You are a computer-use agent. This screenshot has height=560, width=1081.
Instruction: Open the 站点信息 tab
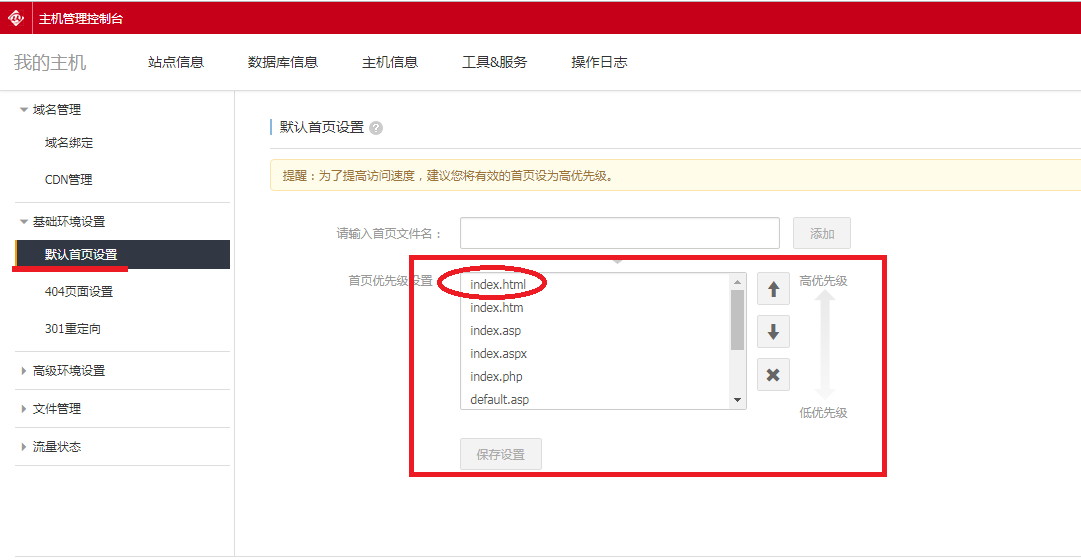pos(176,62)
